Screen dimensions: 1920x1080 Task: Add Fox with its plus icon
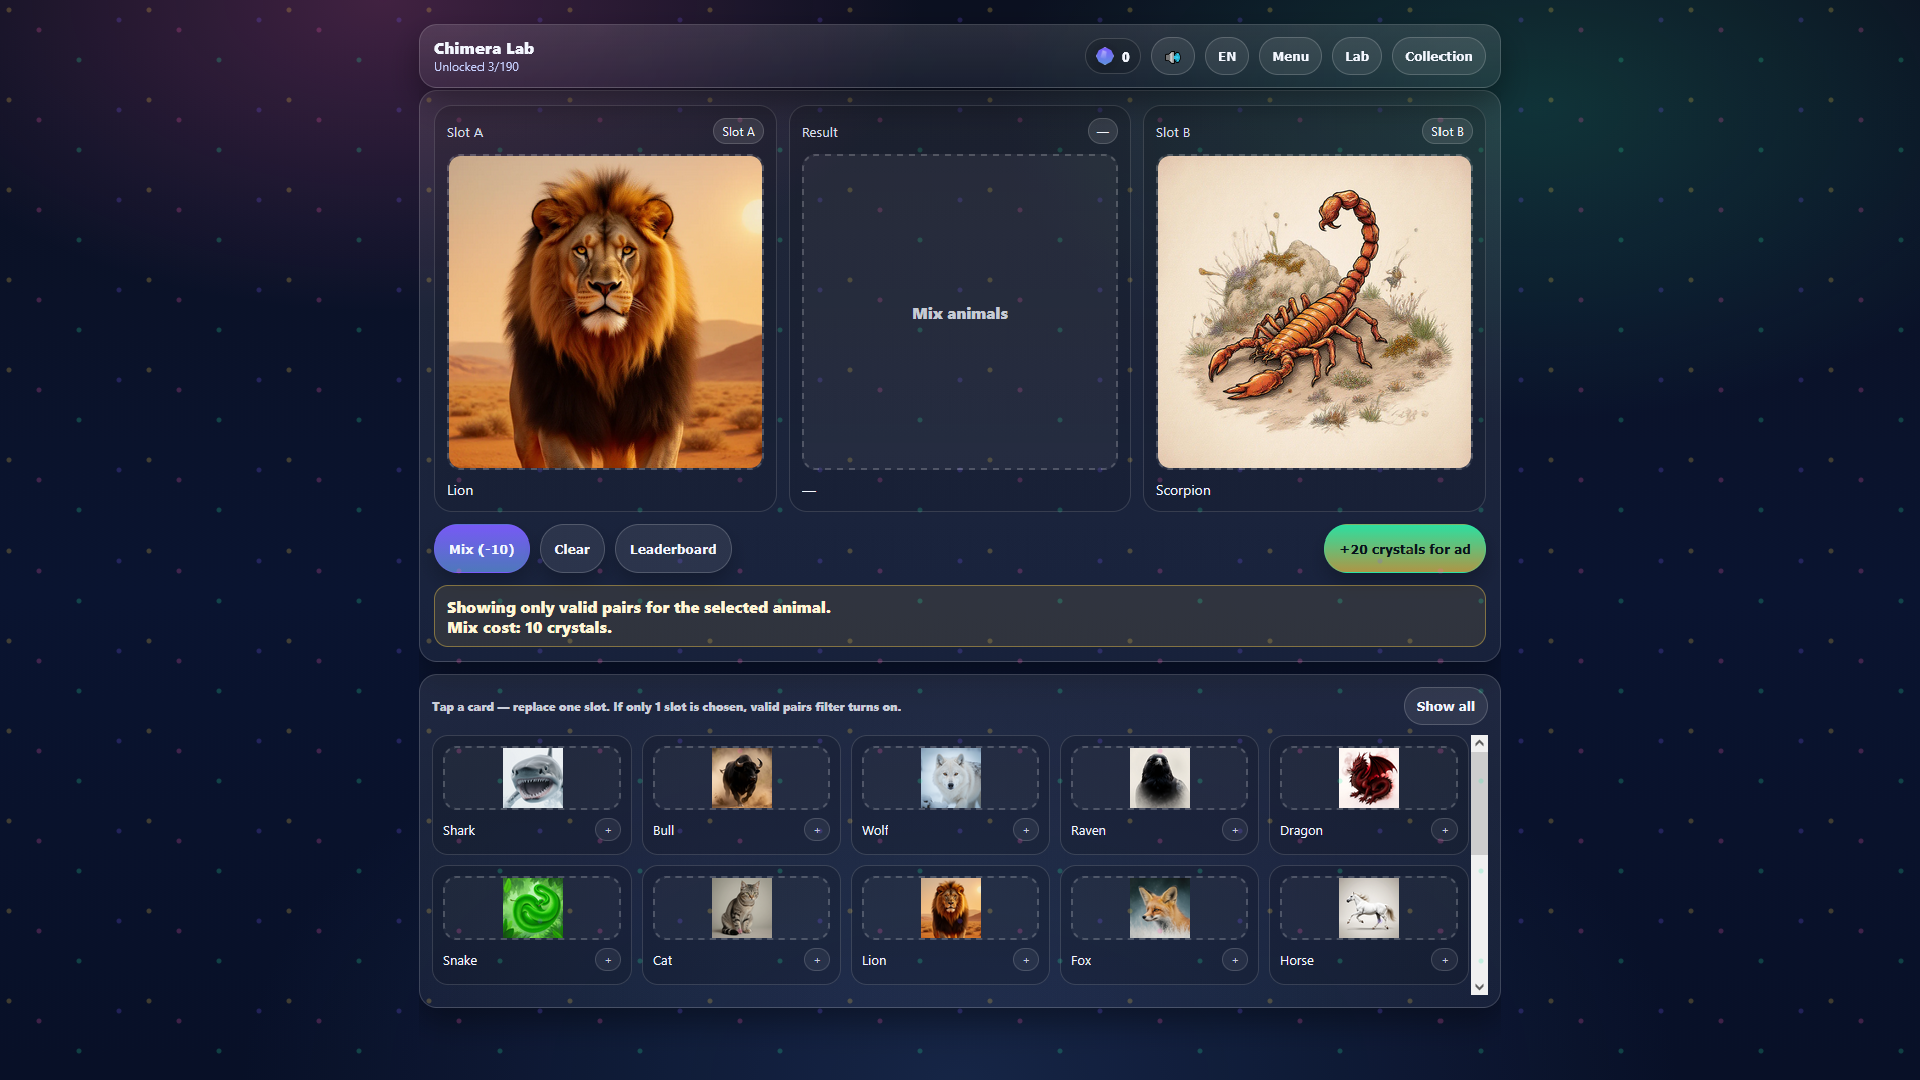click(1235, 960)
